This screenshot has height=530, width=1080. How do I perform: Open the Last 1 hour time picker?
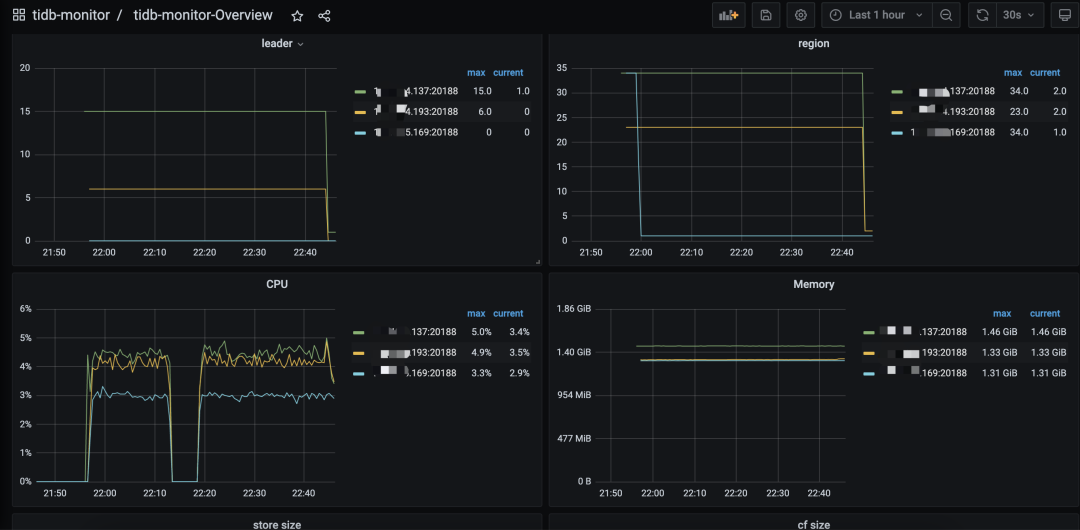(x=877, y=15)
